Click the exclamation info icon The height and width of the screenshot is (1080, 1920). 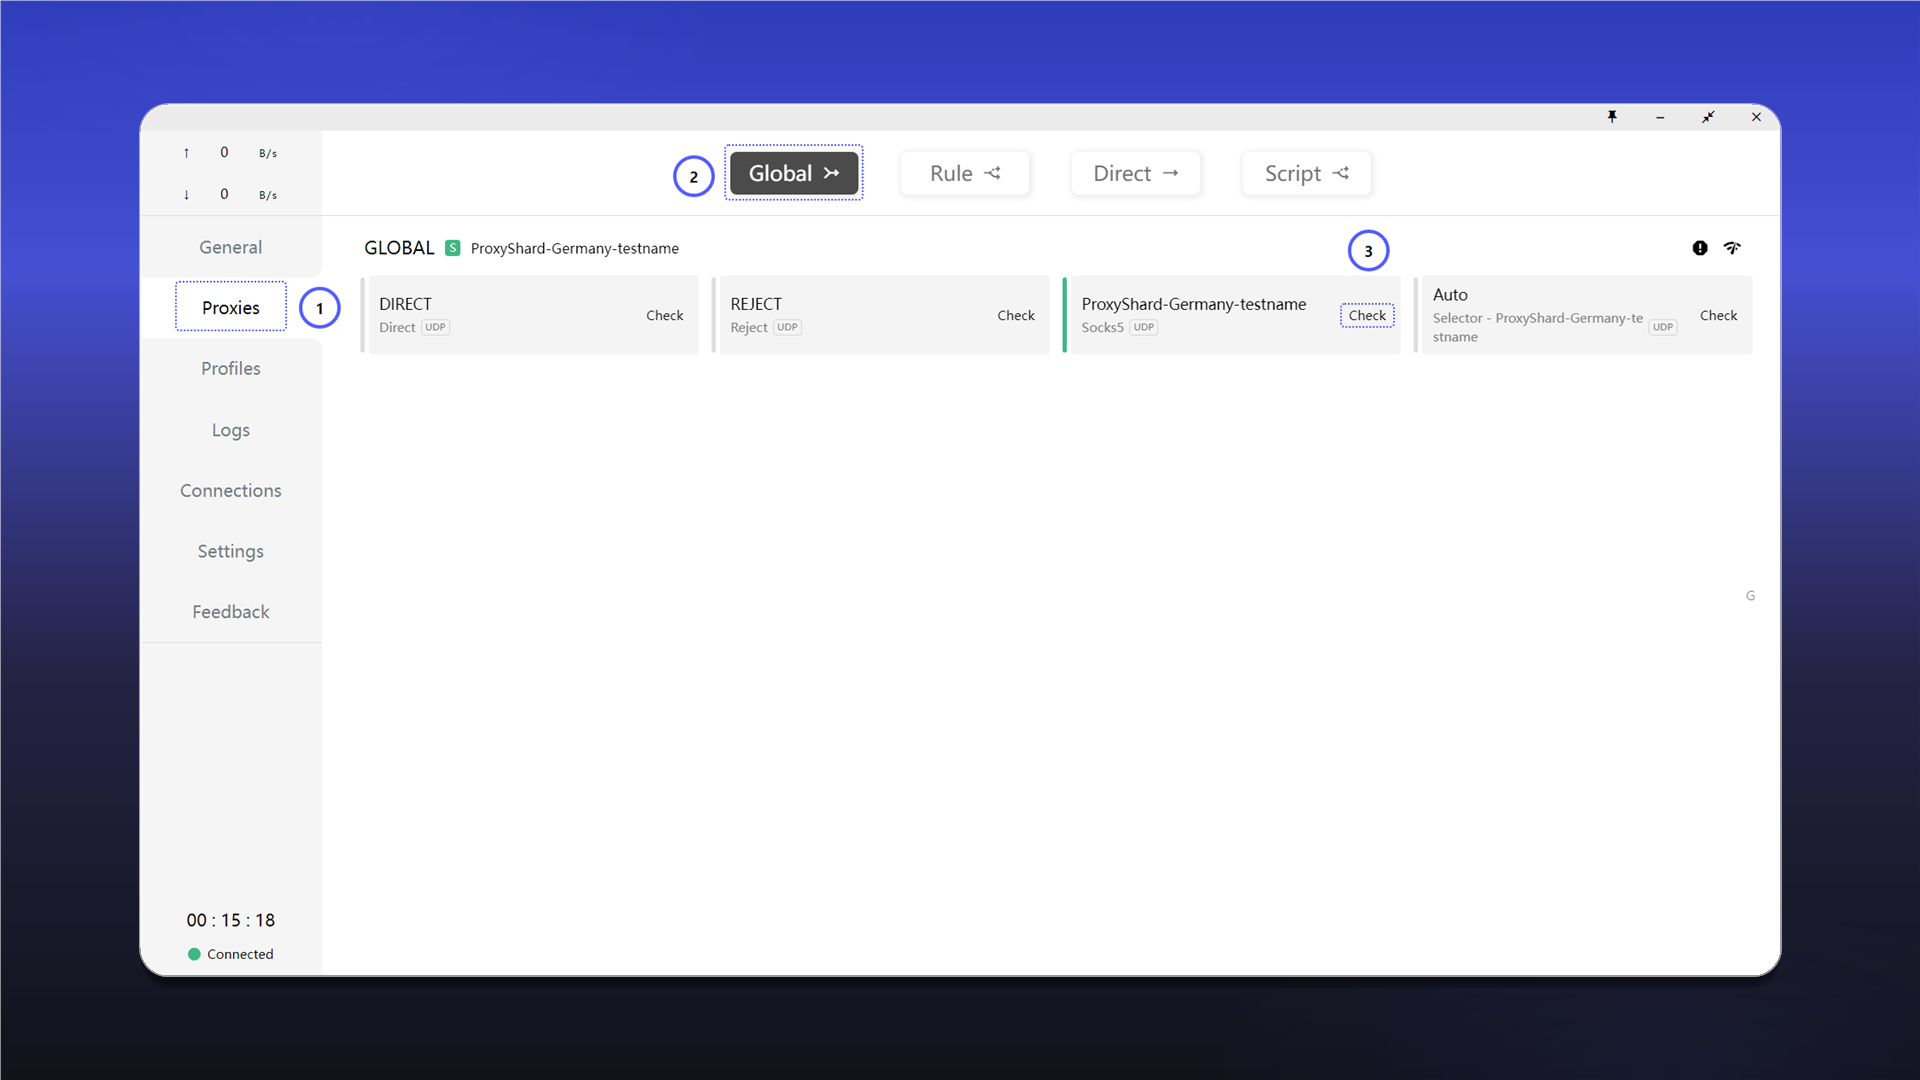[1700, 248]
